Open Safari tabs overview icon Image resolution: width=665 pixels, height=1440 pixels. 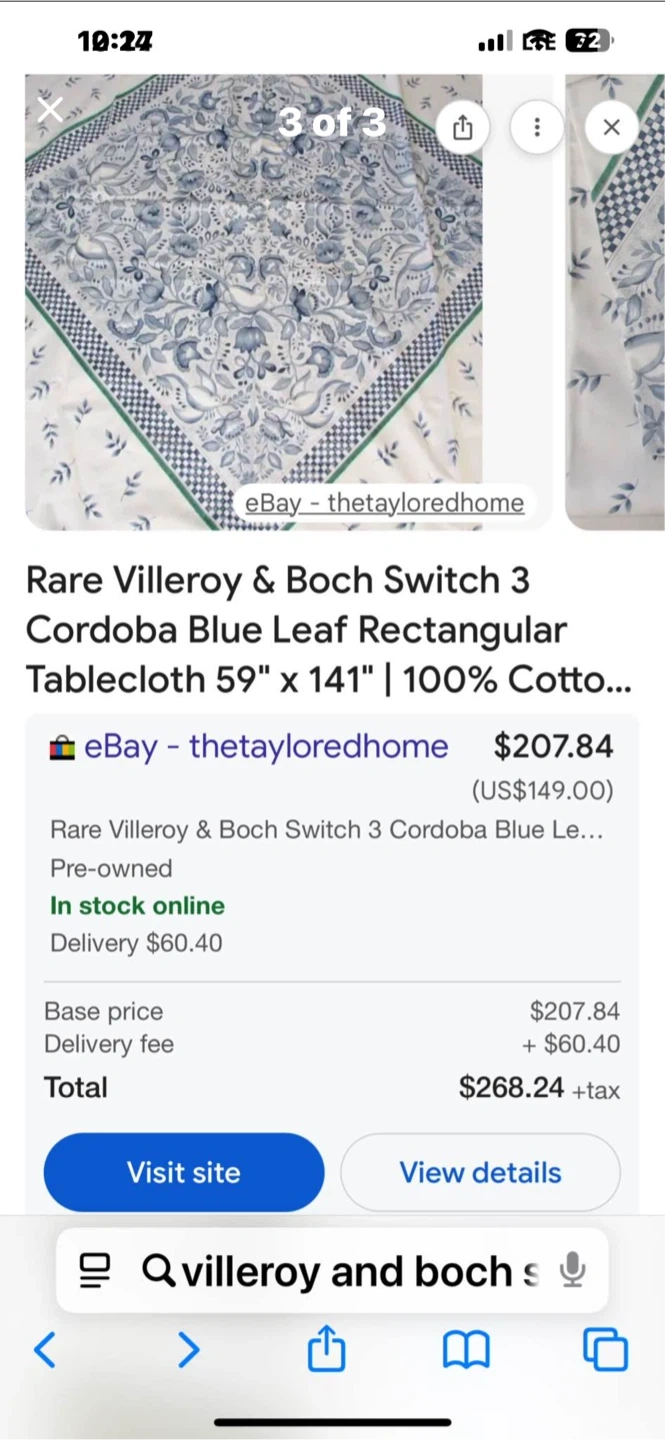click(605, 1351)
